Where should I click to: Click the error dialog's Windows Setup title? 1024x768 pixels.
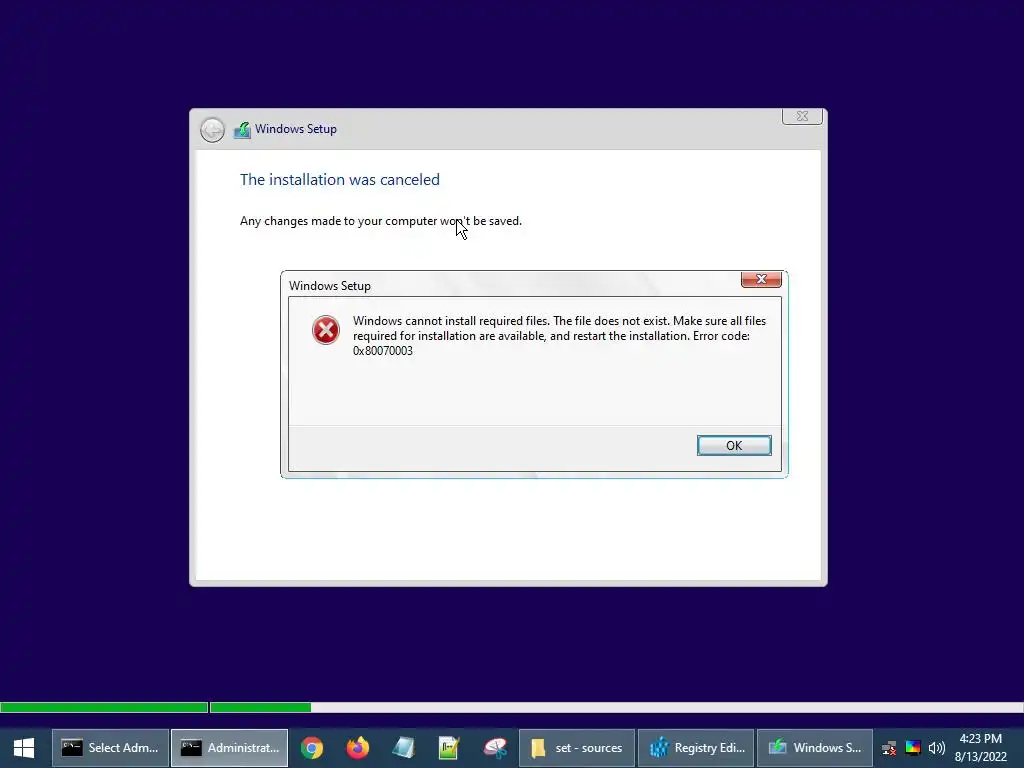[330, 286]
